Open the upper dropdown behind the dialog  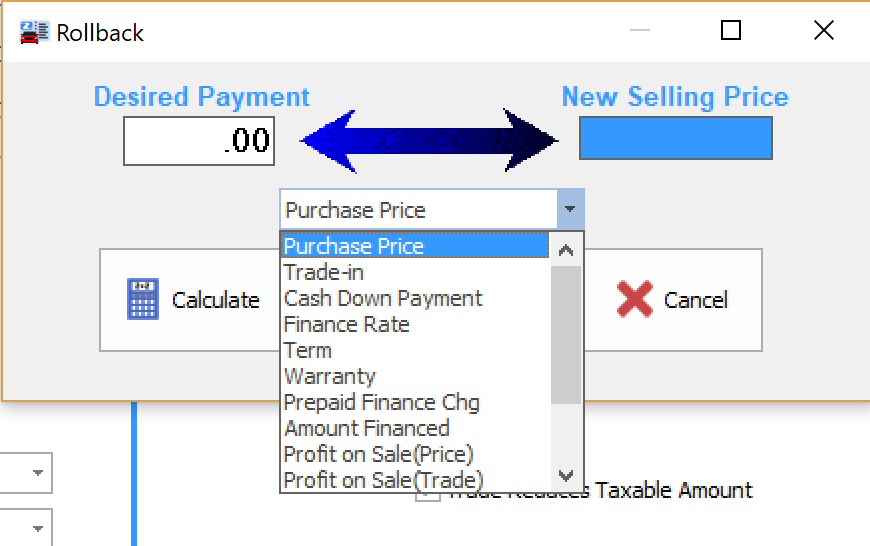tap(38, 472)
